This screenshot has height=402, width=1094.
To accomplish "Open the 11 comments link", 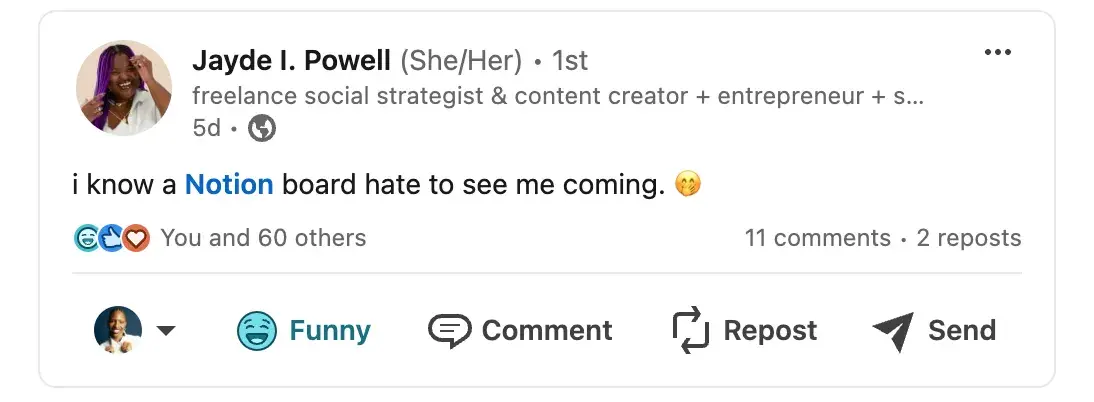I will (817, 238).
